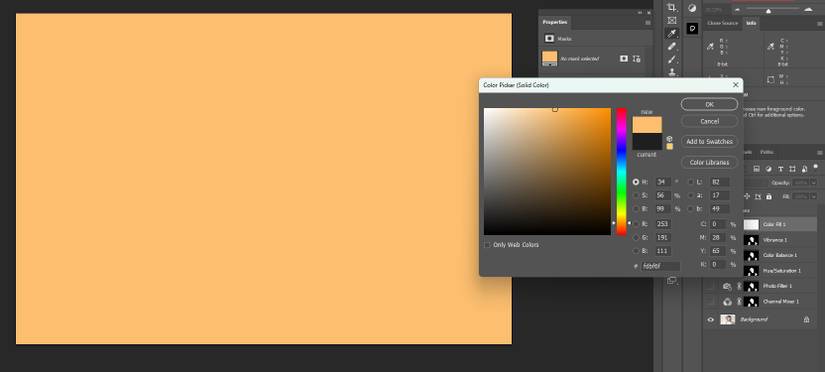
Task: Open the Layers panel menu
Action: (820, 153)
